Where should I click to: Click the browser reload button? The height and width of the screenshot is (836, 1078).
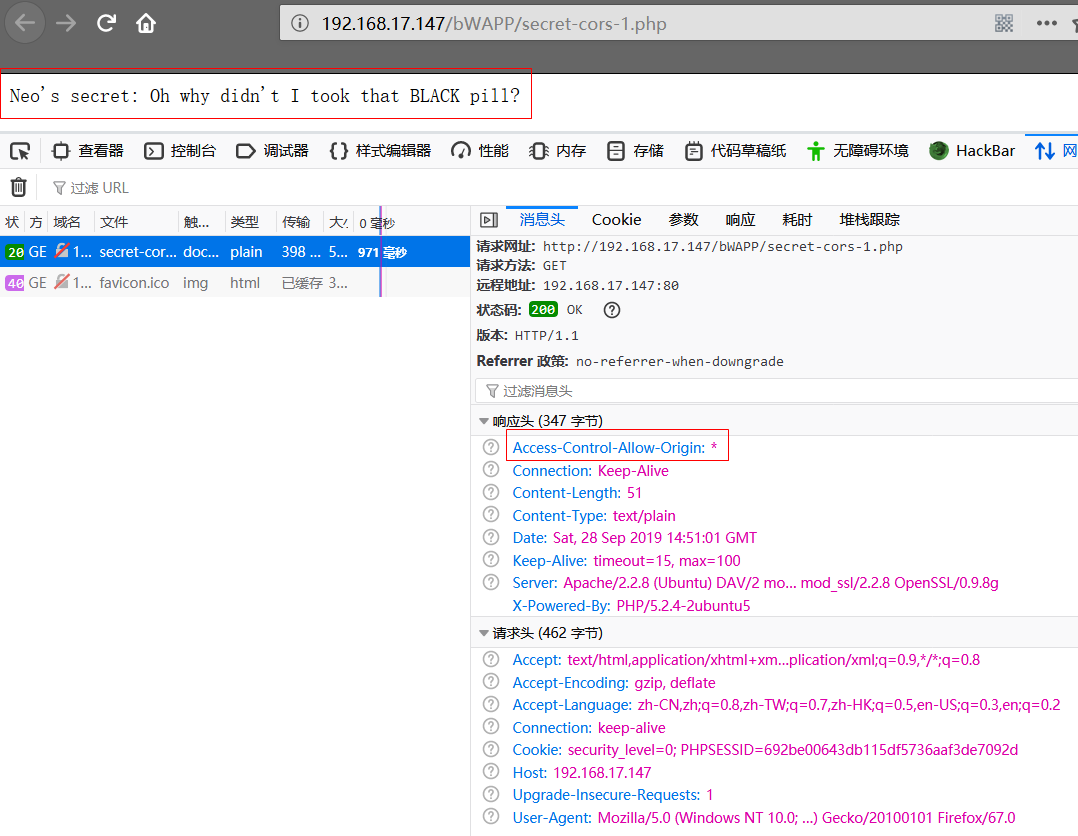point(107,23)
